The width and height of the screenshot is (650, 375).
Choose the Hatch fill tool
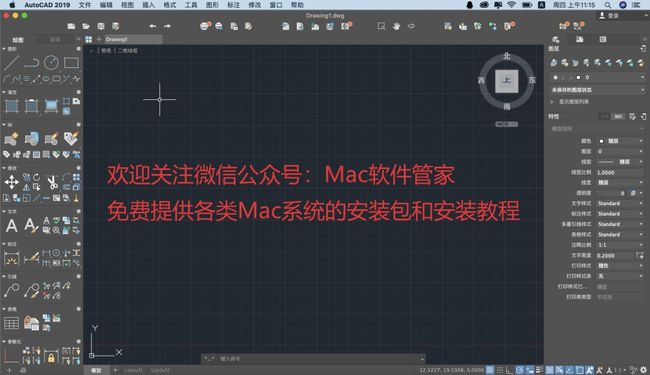click(12, 106)
